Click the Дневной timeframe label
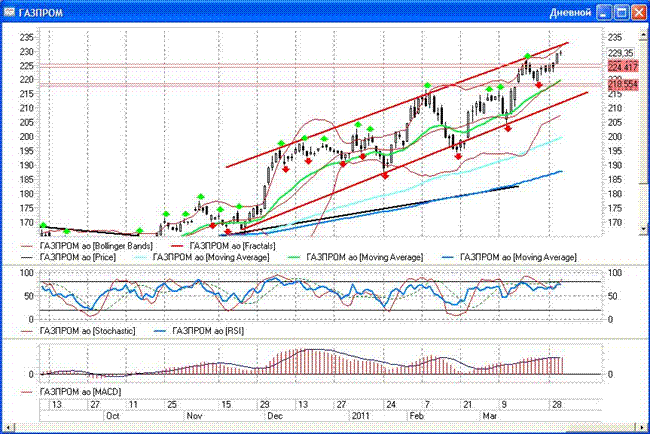Image resolution: width=650 pixels, height=434 pixels. [570, 12]
